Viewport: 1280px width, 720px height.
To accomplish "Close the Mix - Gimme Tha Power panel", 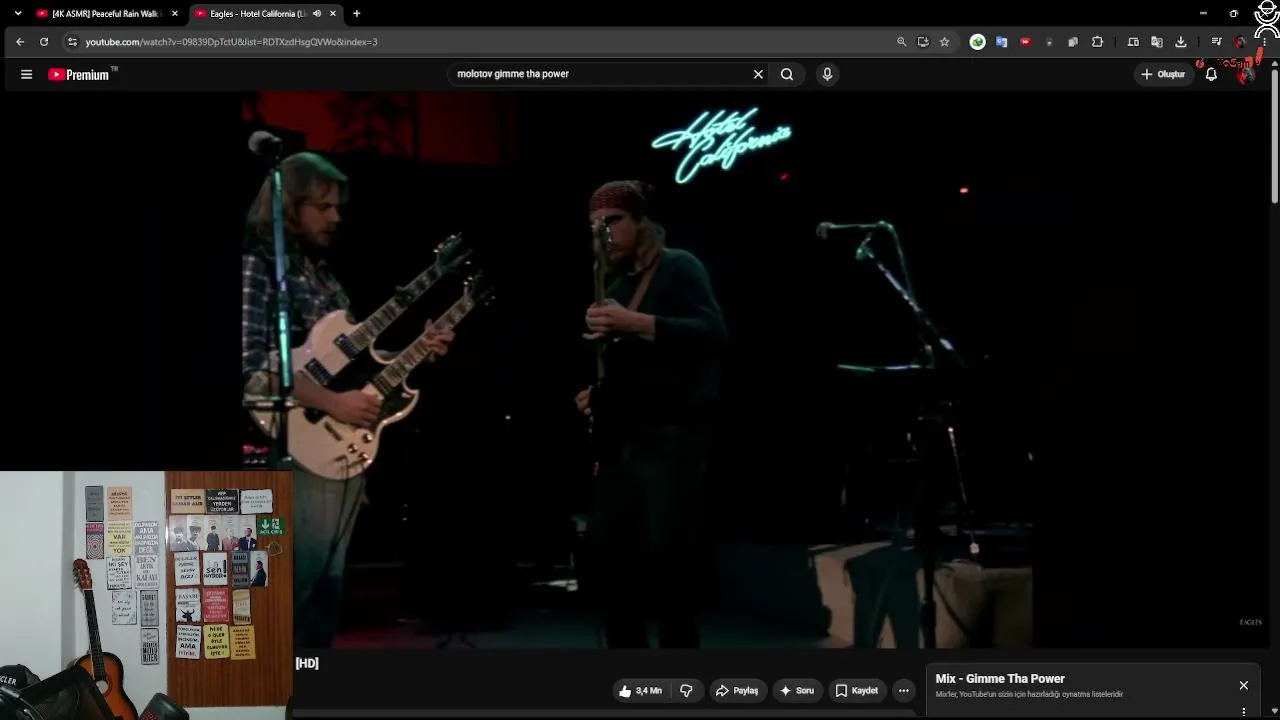I will point(1243,685).
